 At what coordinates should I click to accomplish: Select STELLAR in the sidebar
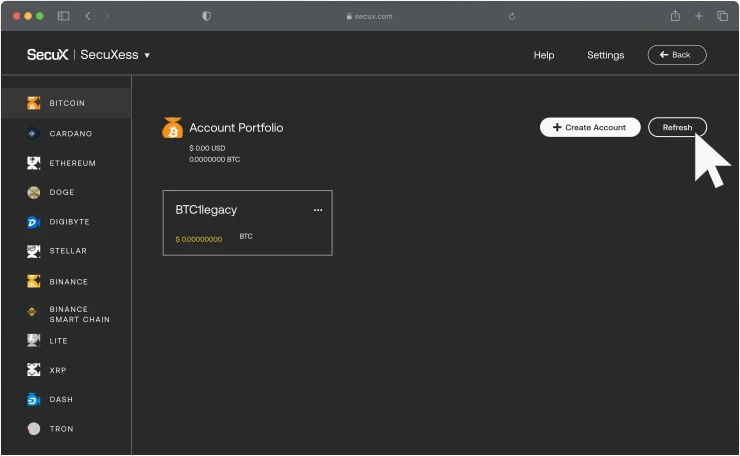(66, 251)
